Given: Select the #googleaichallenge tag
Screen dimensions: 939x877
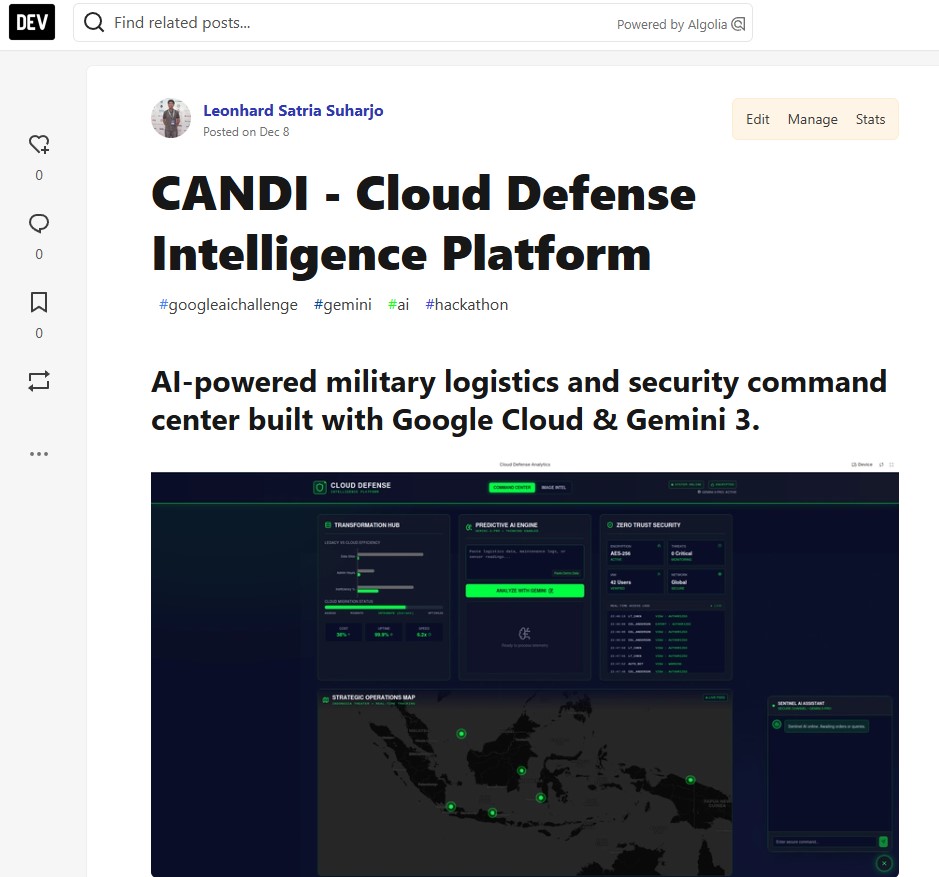Looking at the screenshot, I should click(228, 305).
